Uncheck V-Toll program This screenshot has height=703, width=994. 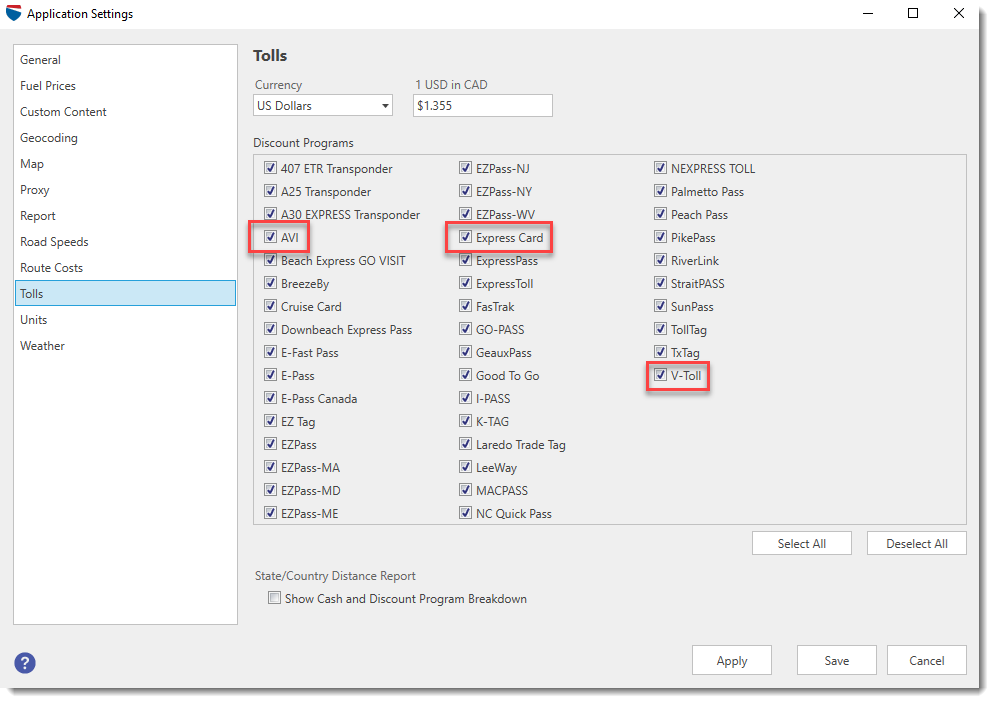click(x=661, y=375)
